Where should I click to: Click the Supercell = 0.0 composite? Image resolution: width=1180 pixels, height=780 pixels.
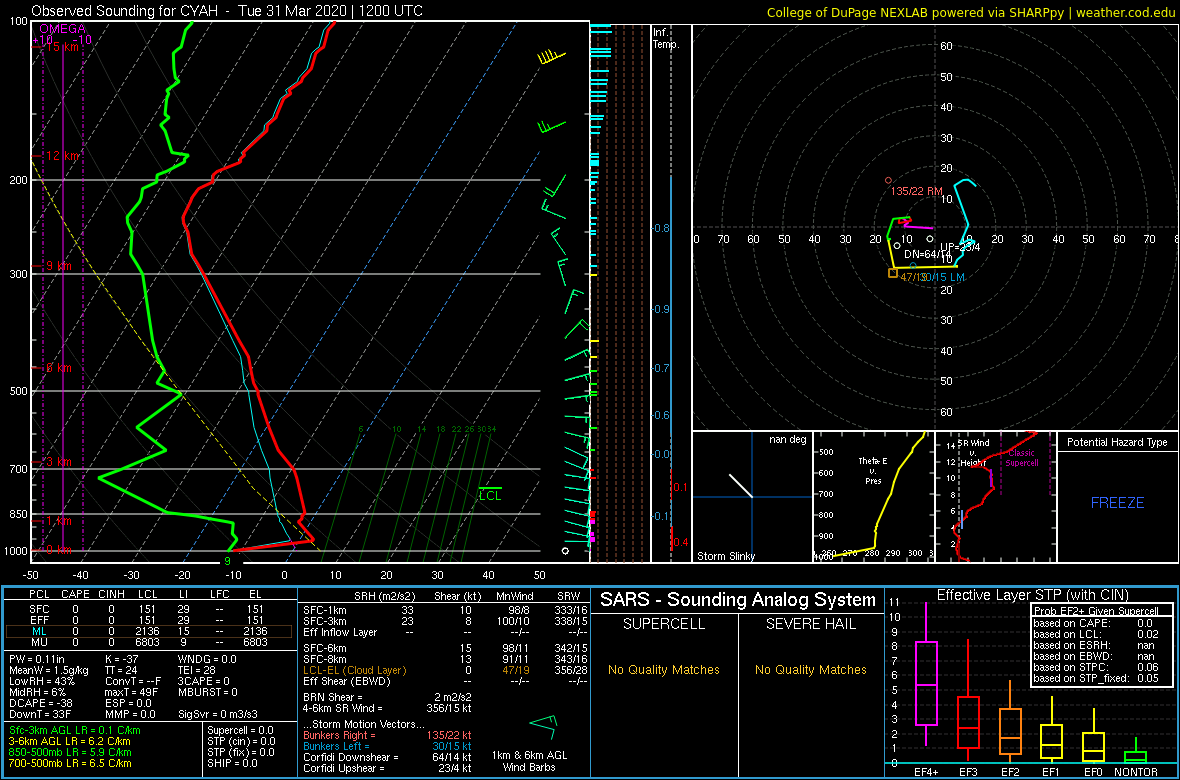tap(241, 730)
